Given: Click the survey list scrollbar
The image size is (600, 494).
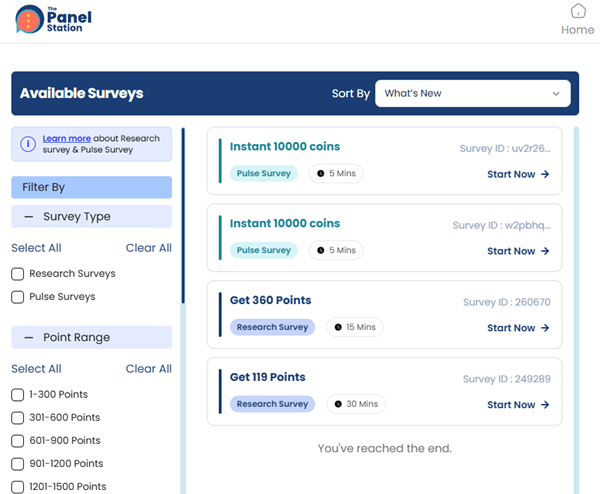Looking at the screenshot, I should [576, 310].
